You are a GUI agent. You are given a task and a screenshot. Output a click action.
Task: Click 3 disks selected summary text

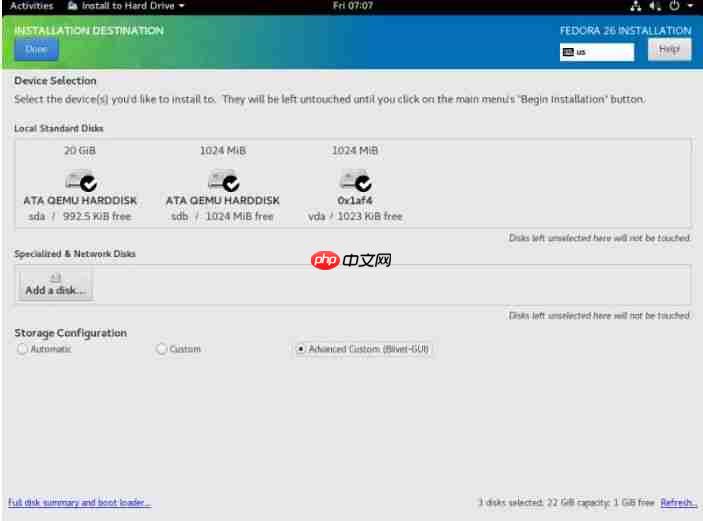click(x=566, y=502)
